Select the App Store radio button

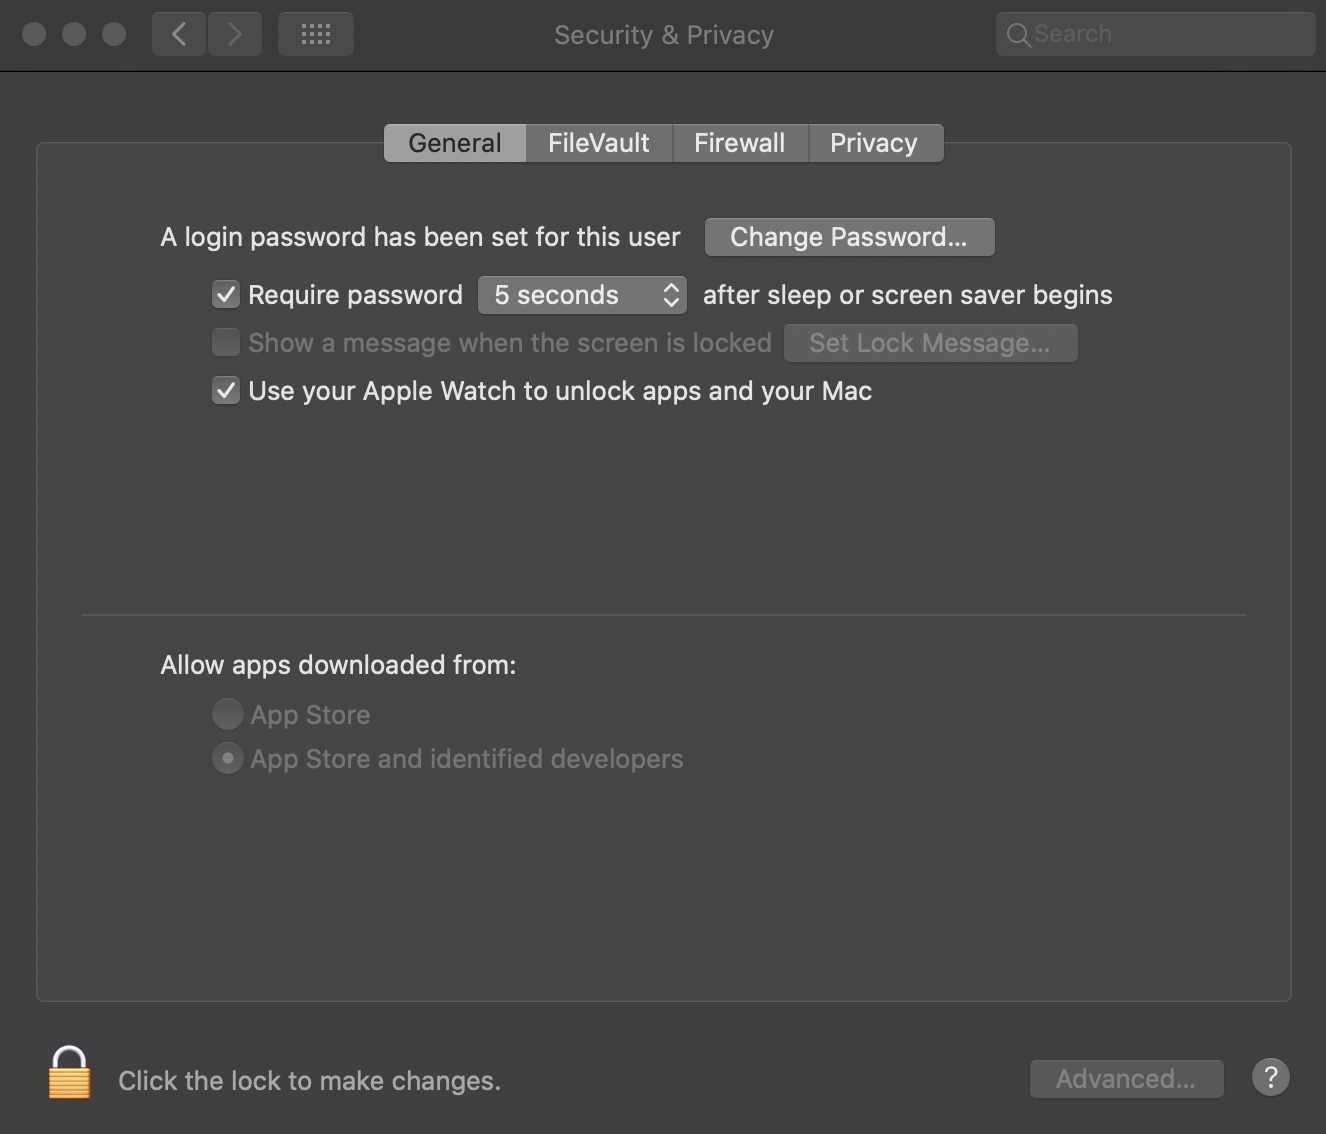coord(228,714)
